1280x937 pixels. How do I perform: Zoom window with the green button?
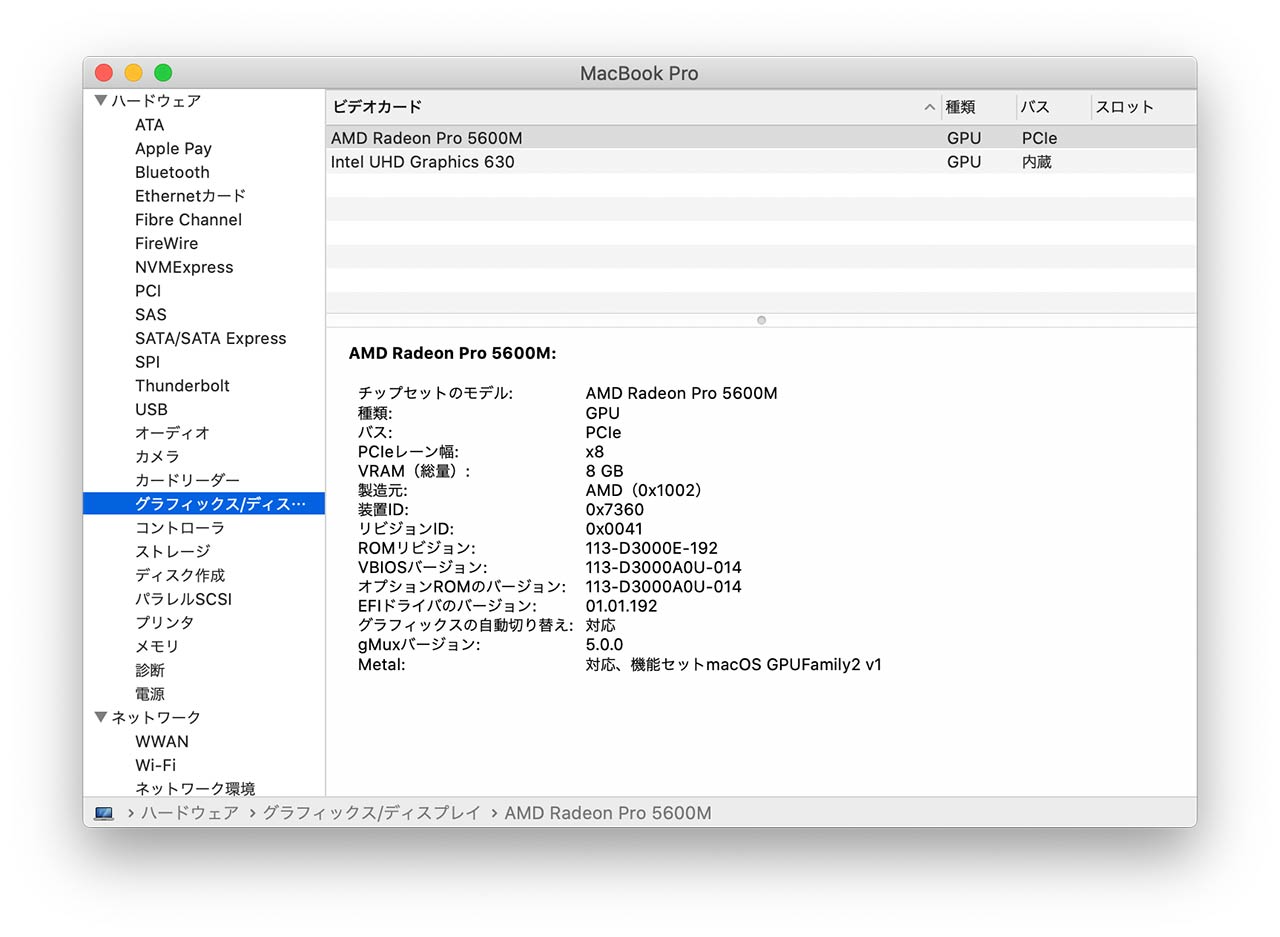[163, 73]
